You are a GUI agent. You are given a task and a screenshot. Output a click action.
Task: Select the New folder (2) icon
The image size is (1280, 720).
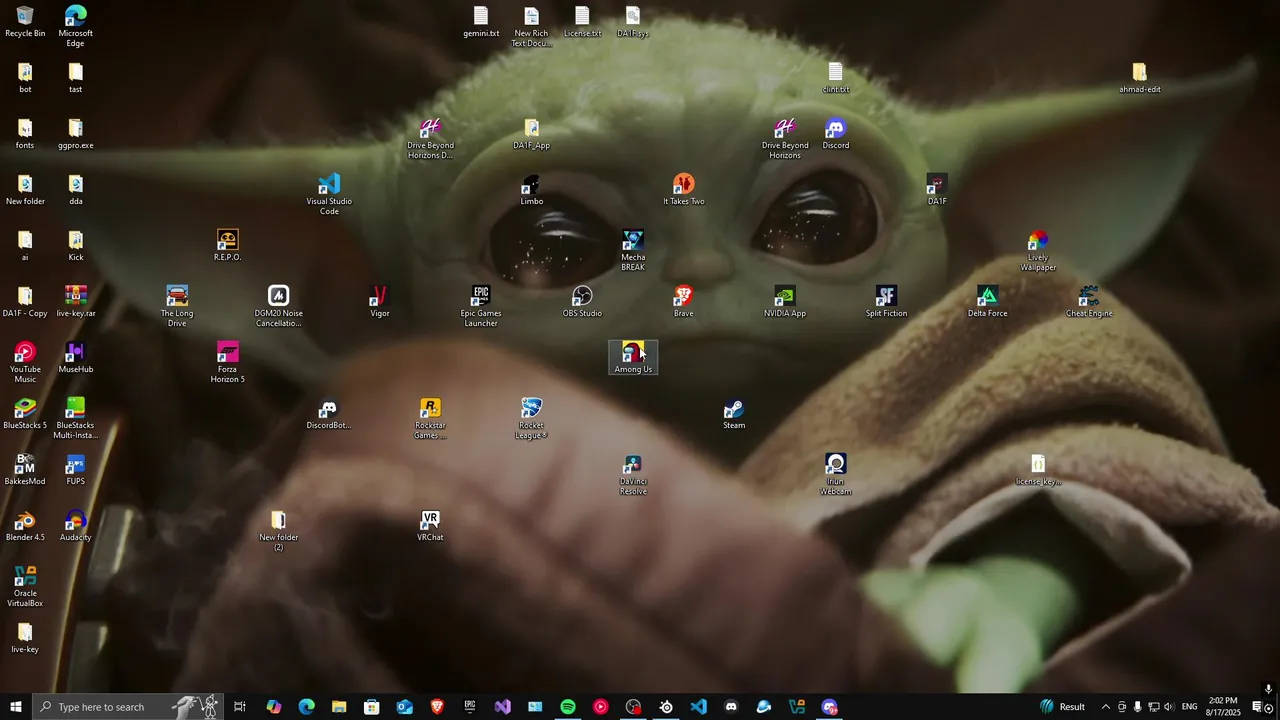coord(278,531)
